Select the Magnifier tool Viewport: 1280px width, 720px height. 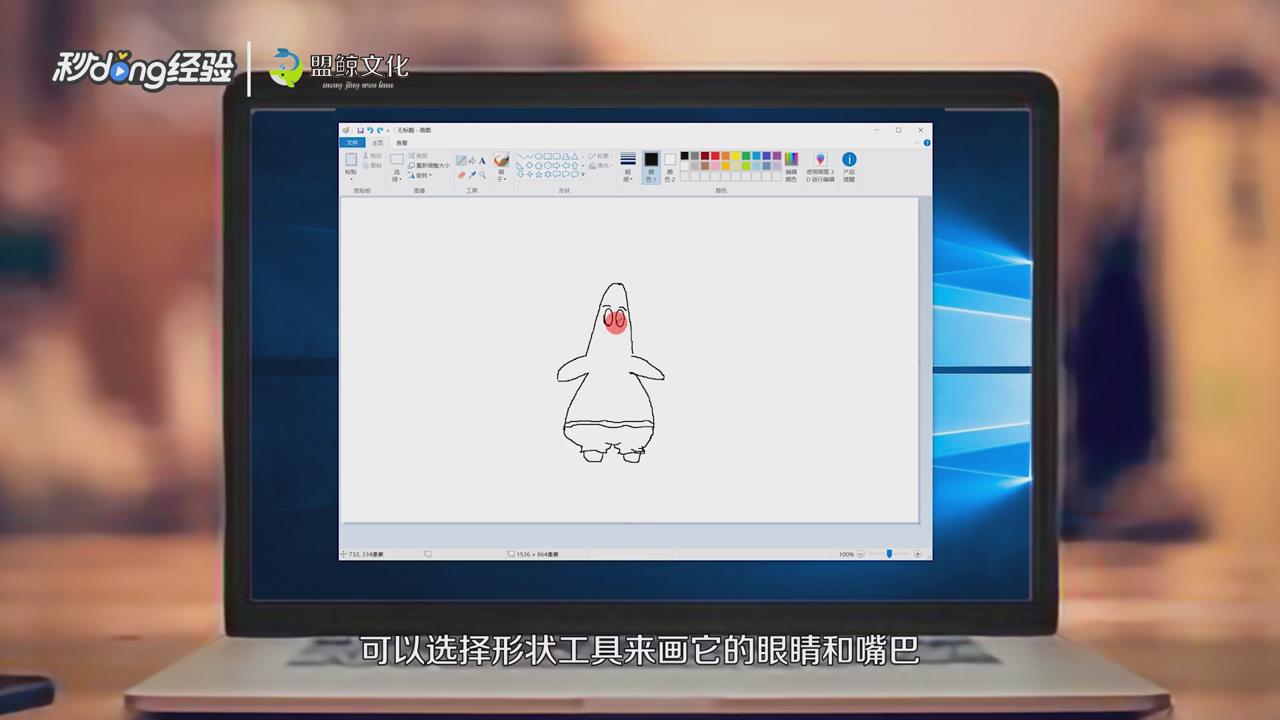pos(482,175)
